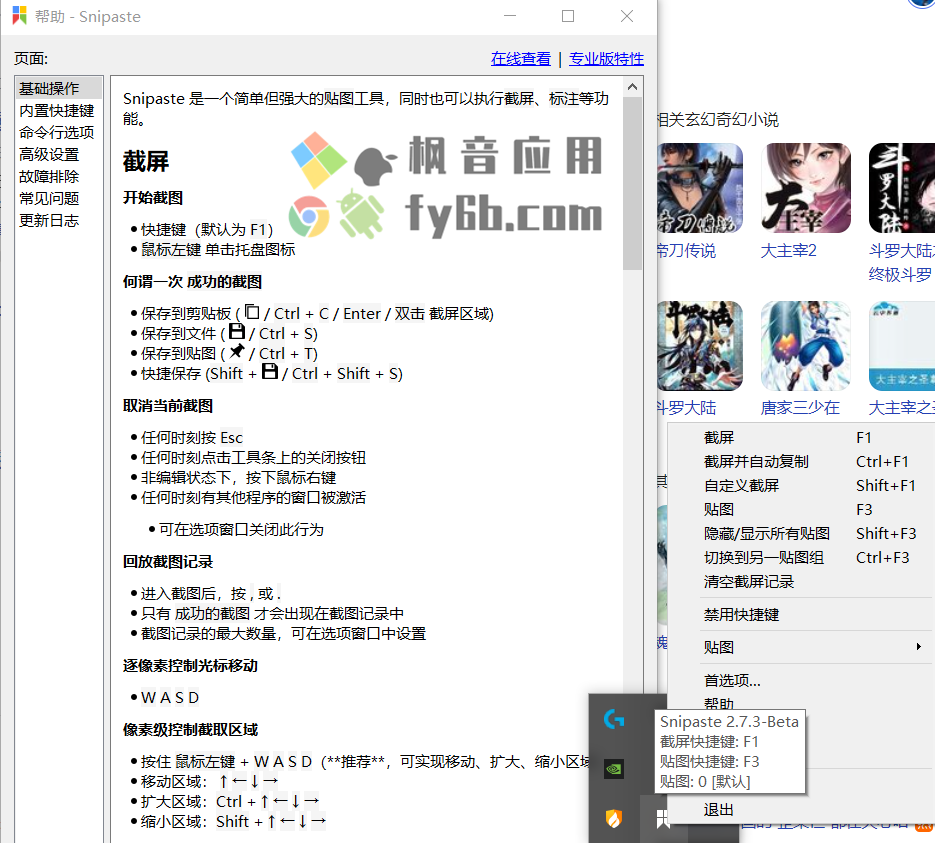This screenshot has width=935, height=843.
Task: Click the 截屏 heading in help
Action: pyautogui.click(x=146, y=162)
